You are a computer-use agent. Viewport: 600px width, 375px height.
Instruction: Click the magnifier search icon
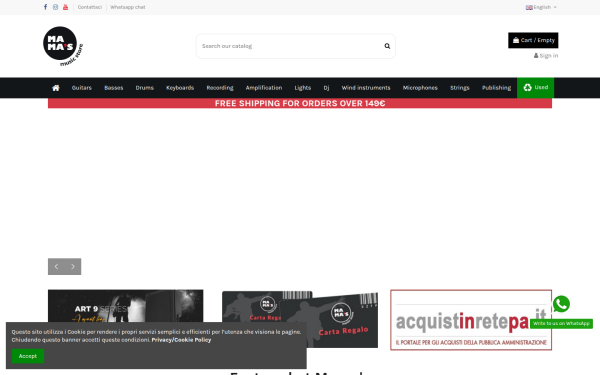[387, 46]
